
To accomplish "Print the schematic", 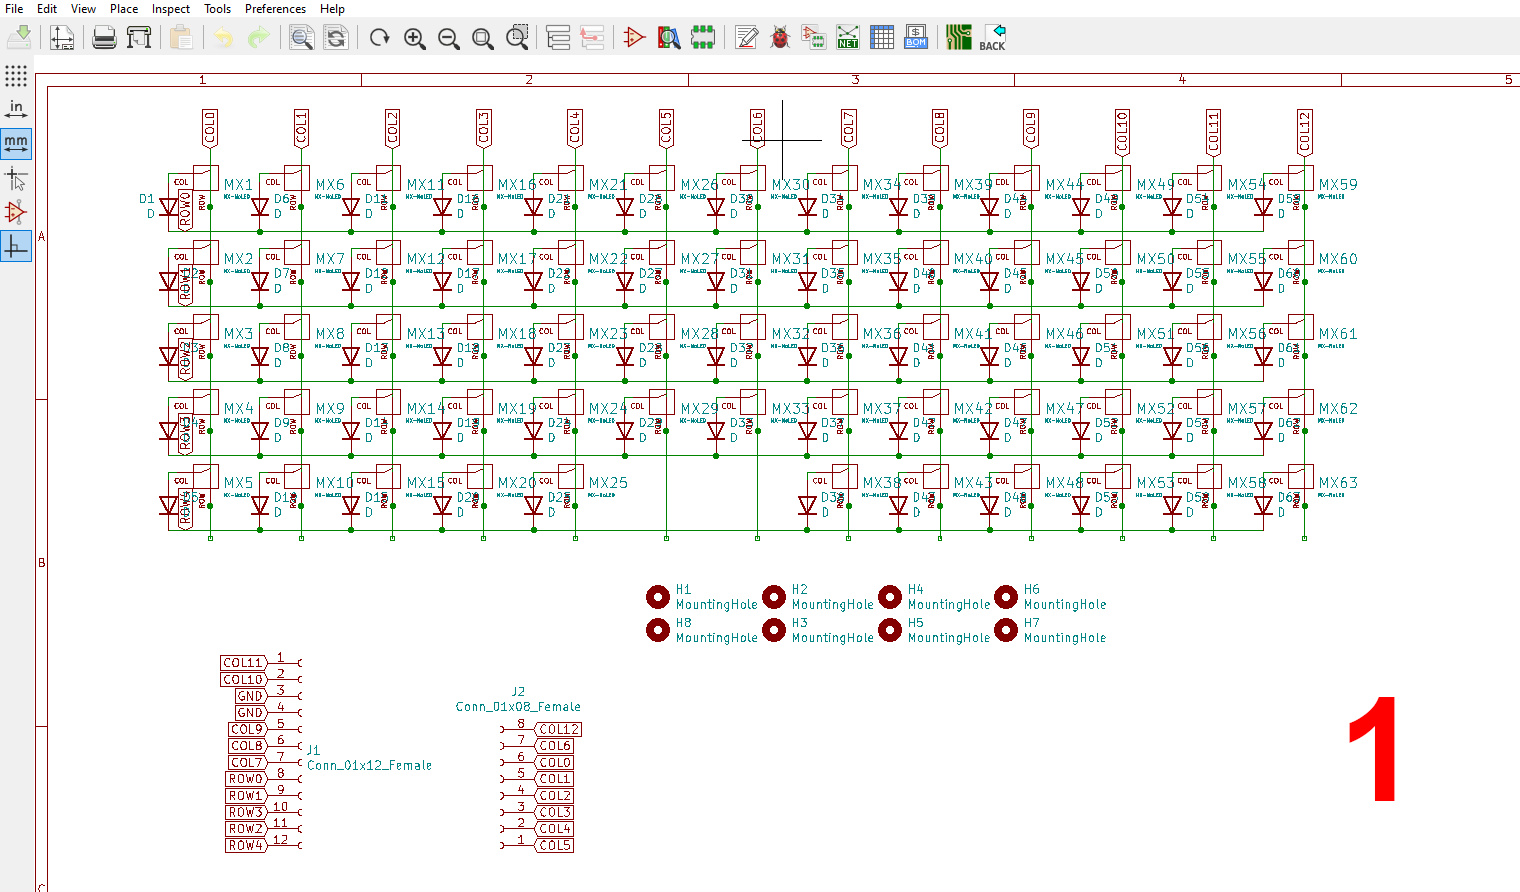I will [x=104, y=36].
